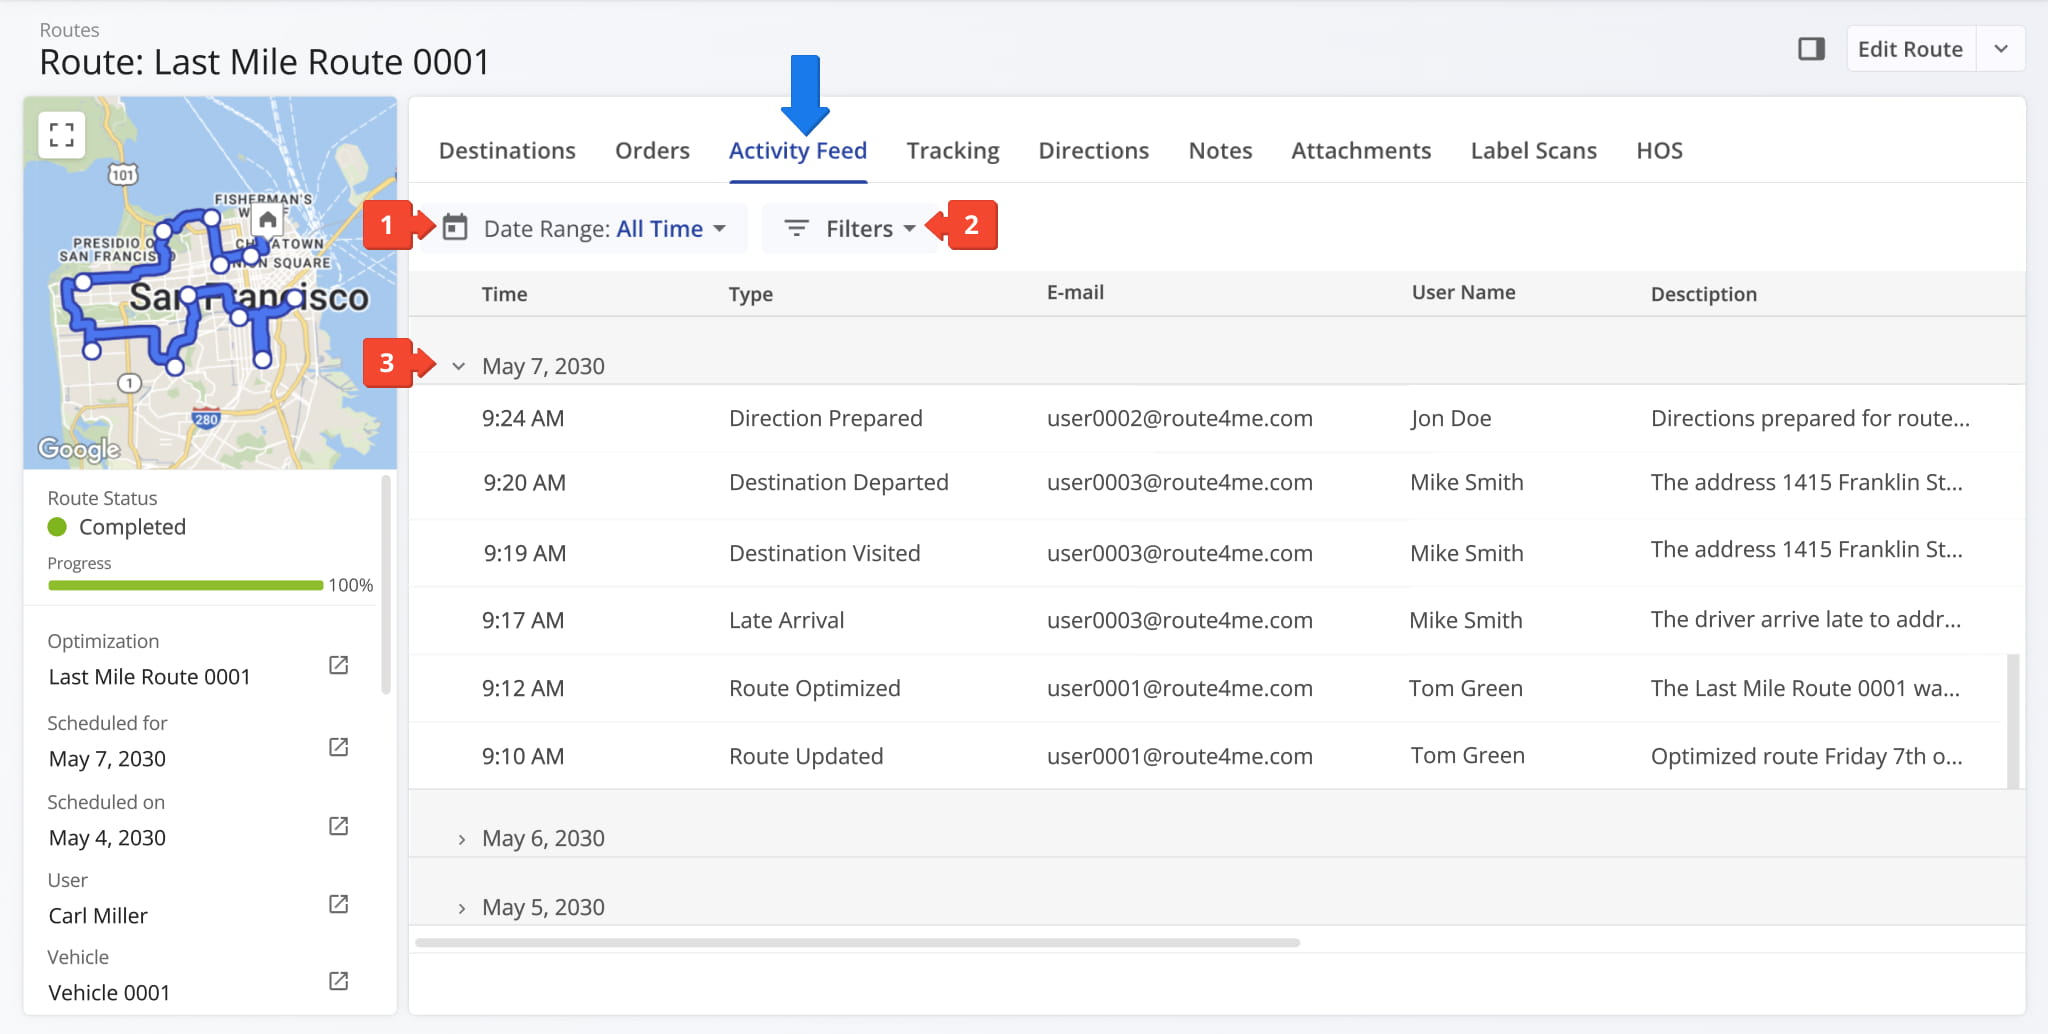Viewport: 2048px width, 1034px height.
Task: Open the Optimization external link icon
Action: point(339,666)
